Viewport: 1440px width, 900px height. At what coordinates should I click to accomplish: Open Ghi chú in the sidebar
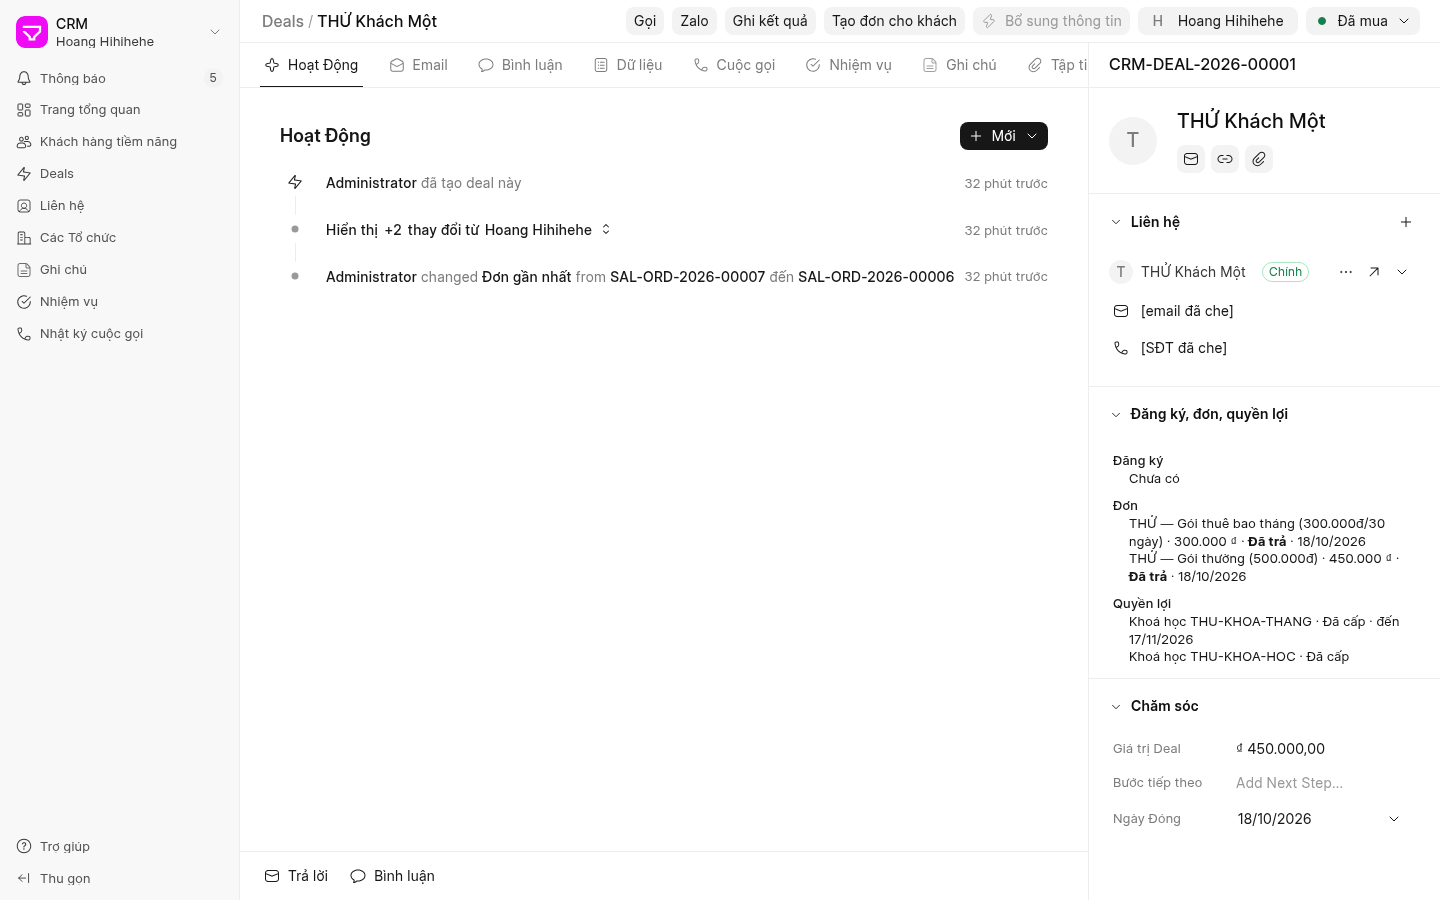(119, 270)
